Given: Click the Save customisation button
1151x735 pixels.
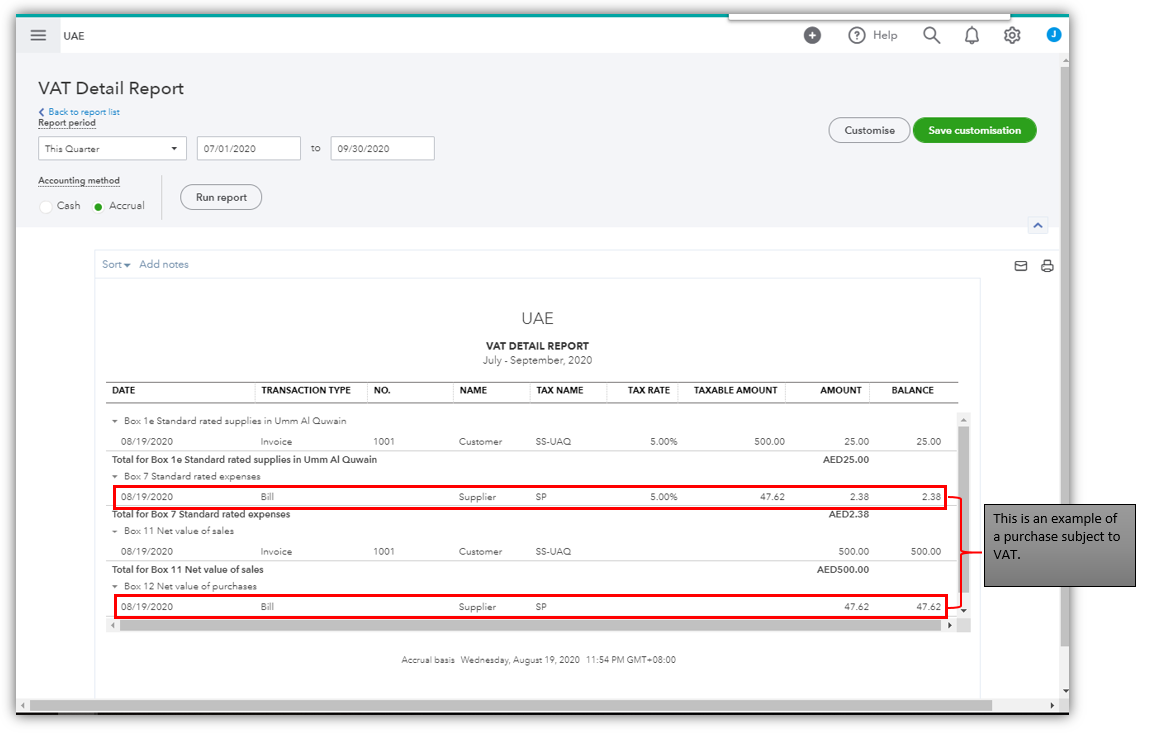Looking at the screenshot, I should [x=974, y=130].
